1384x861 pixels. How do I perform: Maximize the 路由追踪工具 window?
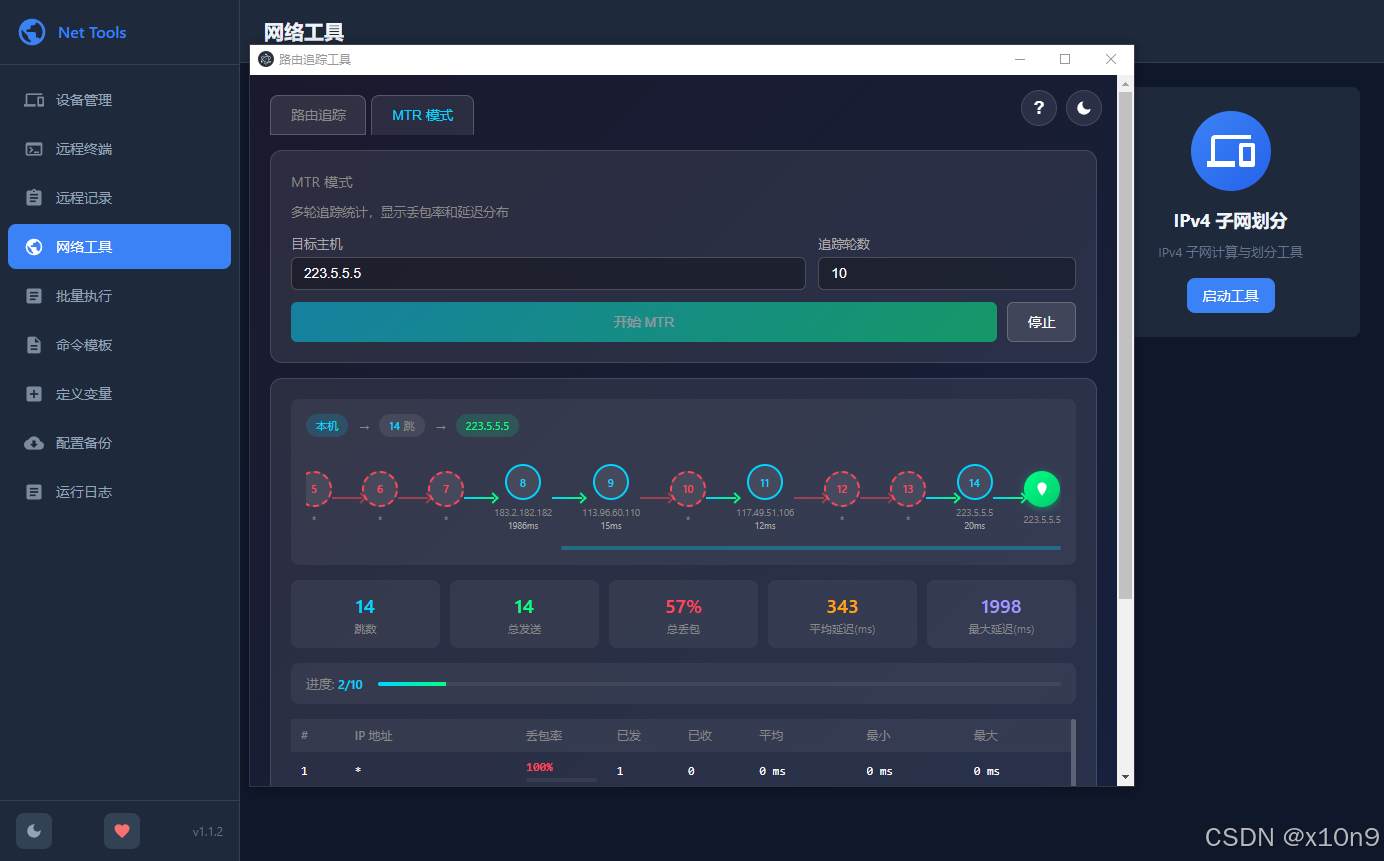coord(1065,59)
